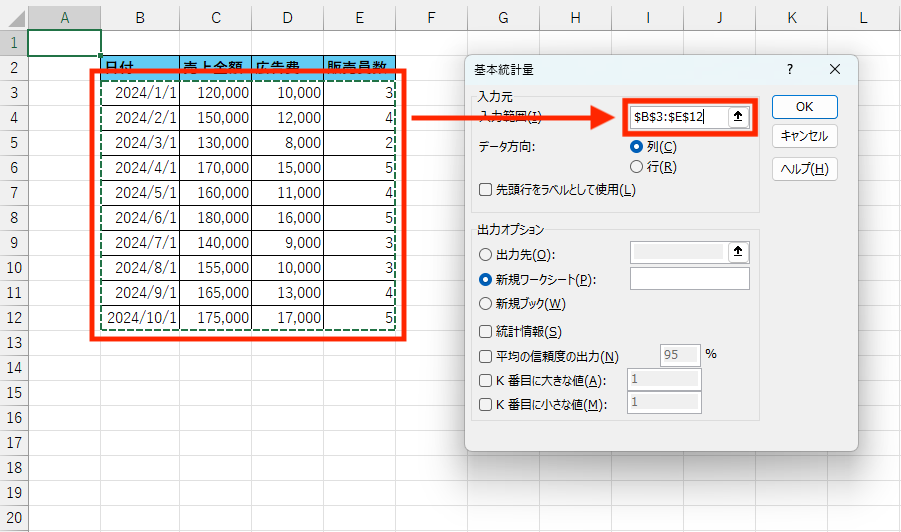This screenshot has height=532, width=901.
Task: Check K 番目に小さな値(M) checkbox
Action: click(486, 404)
